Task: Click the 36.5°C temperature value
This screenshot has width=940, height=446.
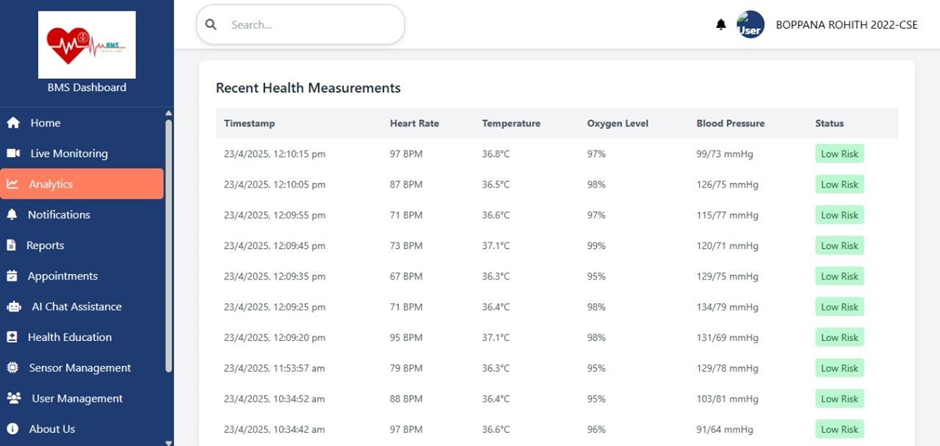Action: pyautogui.click(x=496, y=185)
